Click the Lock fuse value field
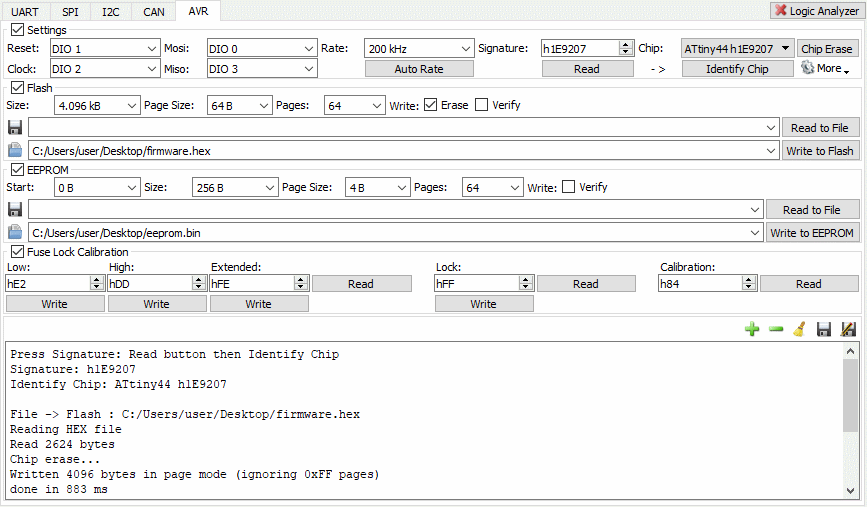Viewport: 867px width, 507px height. pos(476,284)
